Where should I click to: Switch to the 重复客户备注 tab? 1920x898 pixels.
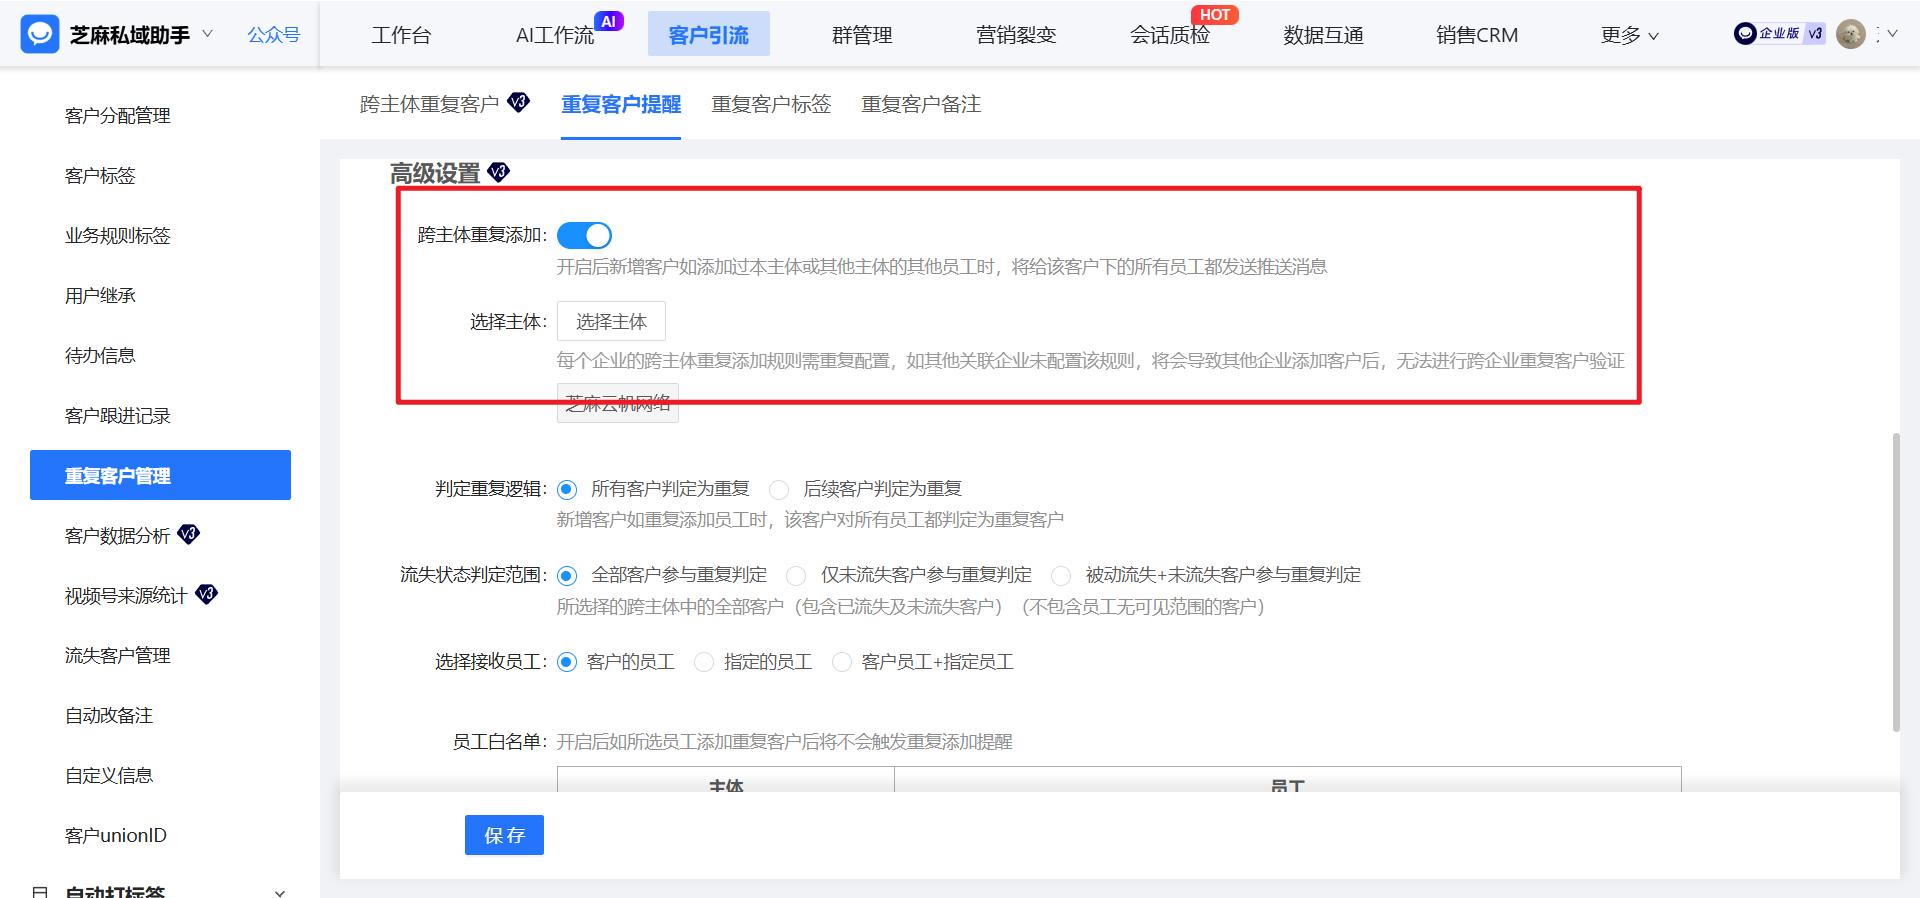click(x=921, y=104)
